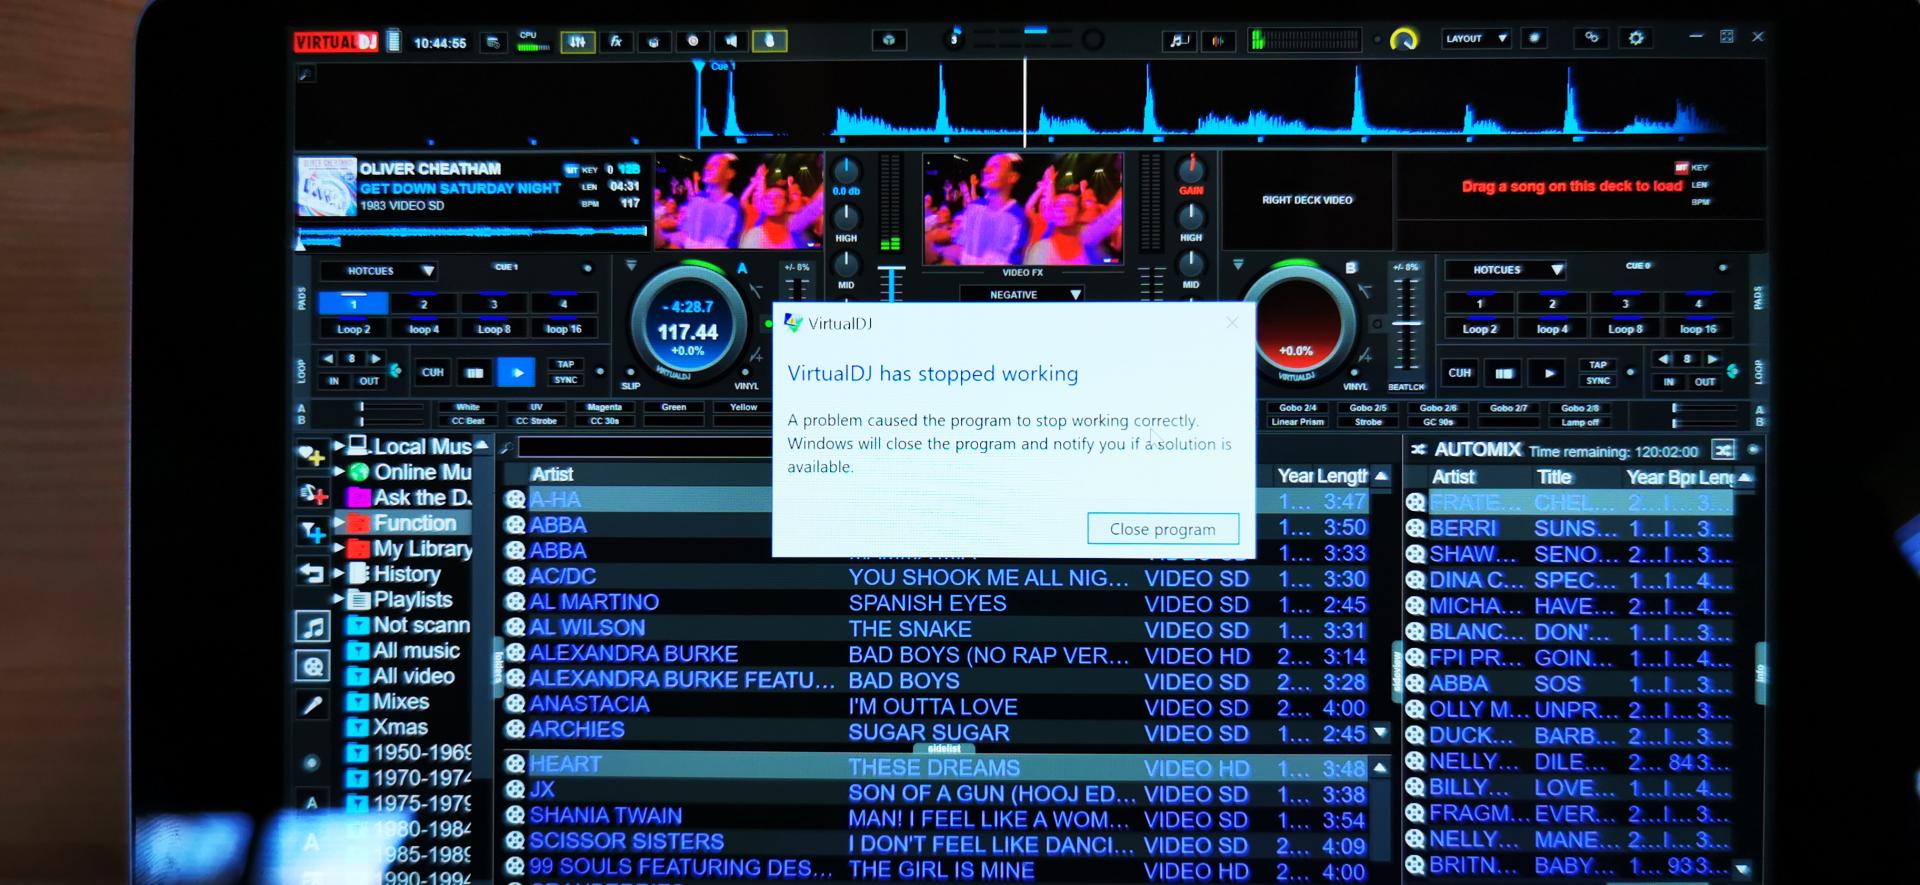Screen dimensions: 1920x885
Task: Set left deck loop OUT point
Action: pos(369,381)
